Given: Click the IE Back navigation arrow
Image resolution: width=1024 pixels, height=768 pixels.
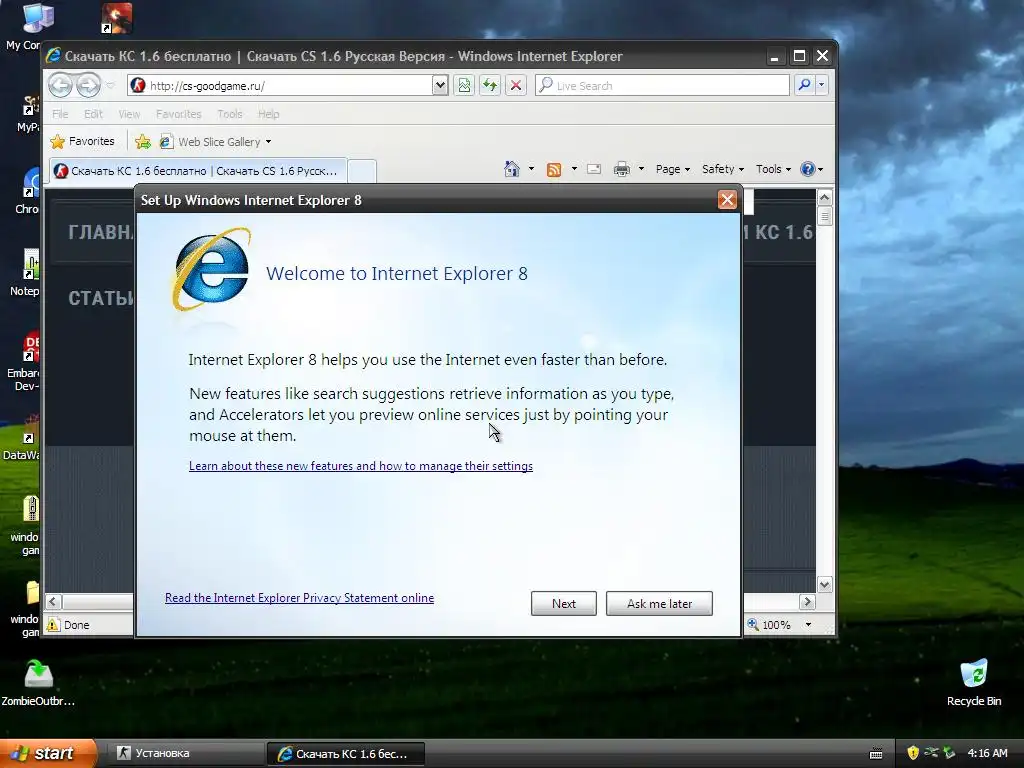Looking at the screenshot, I should coord(60,85).
